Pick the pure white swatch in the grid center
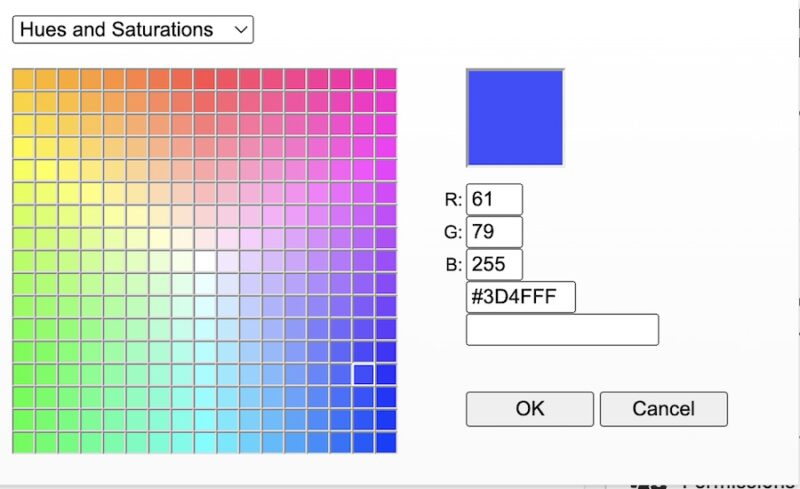 pyautogui.click(x=205, y=261)
